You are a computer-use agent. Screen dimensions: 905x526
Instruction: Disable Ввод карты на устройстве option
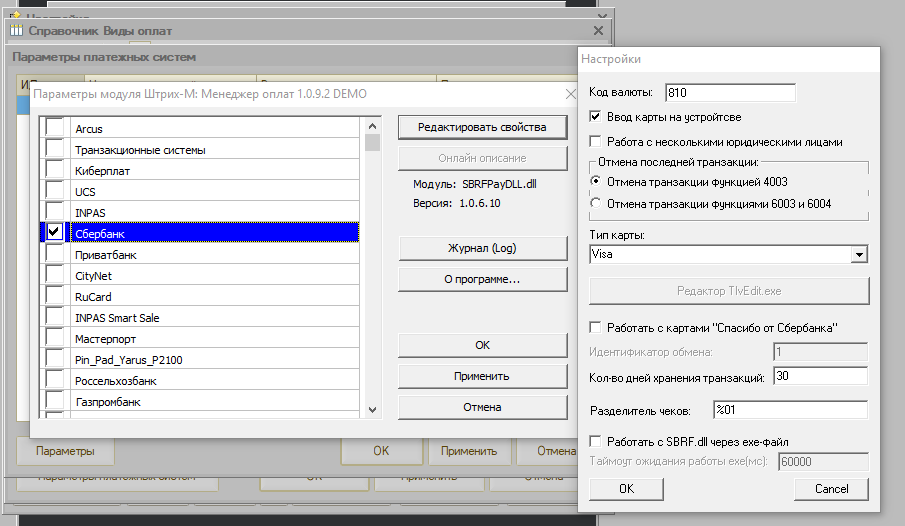click(596, 117)
